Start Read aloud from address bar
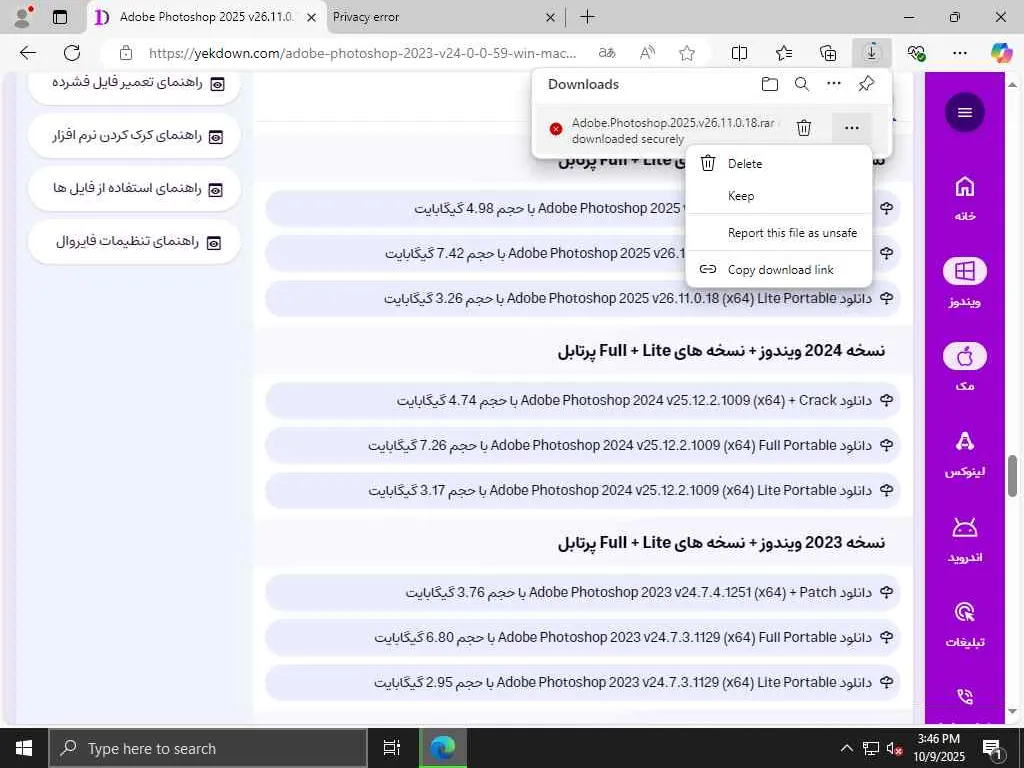This screenshot has width=1024, height=768. point(647,53)
